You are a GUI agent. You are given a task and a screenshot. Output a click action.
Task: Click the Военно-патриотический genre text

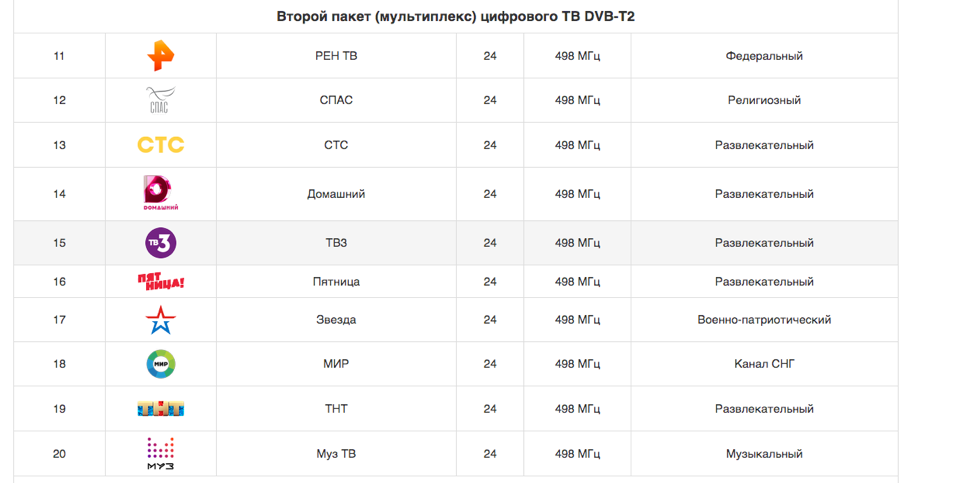[764, 320]
